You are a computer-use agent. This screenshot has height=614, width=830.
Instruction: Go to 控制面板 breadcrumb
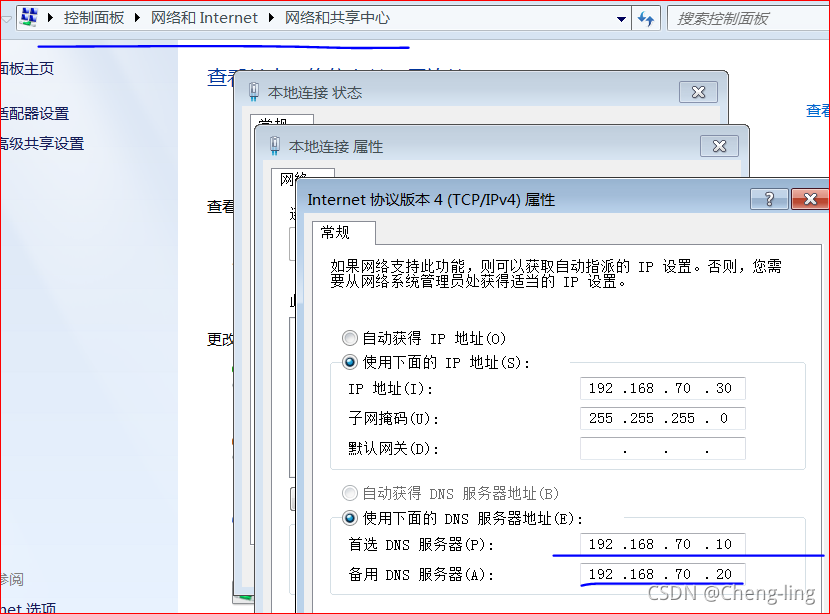tap(94, 17)
